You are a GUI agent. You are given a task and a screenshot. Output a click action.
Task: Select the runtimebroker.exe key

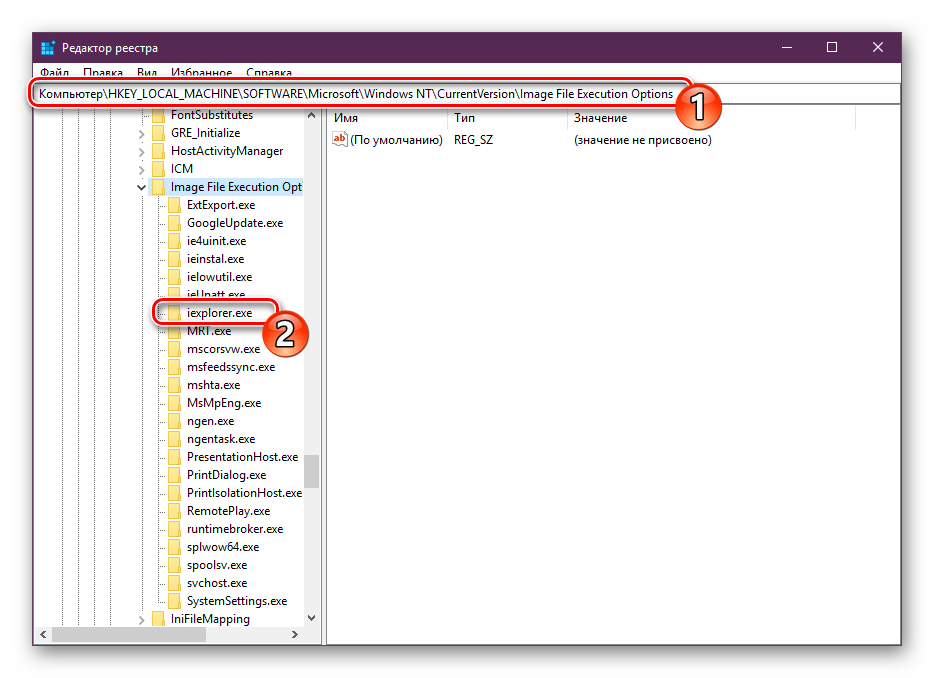tap(235, 528)
